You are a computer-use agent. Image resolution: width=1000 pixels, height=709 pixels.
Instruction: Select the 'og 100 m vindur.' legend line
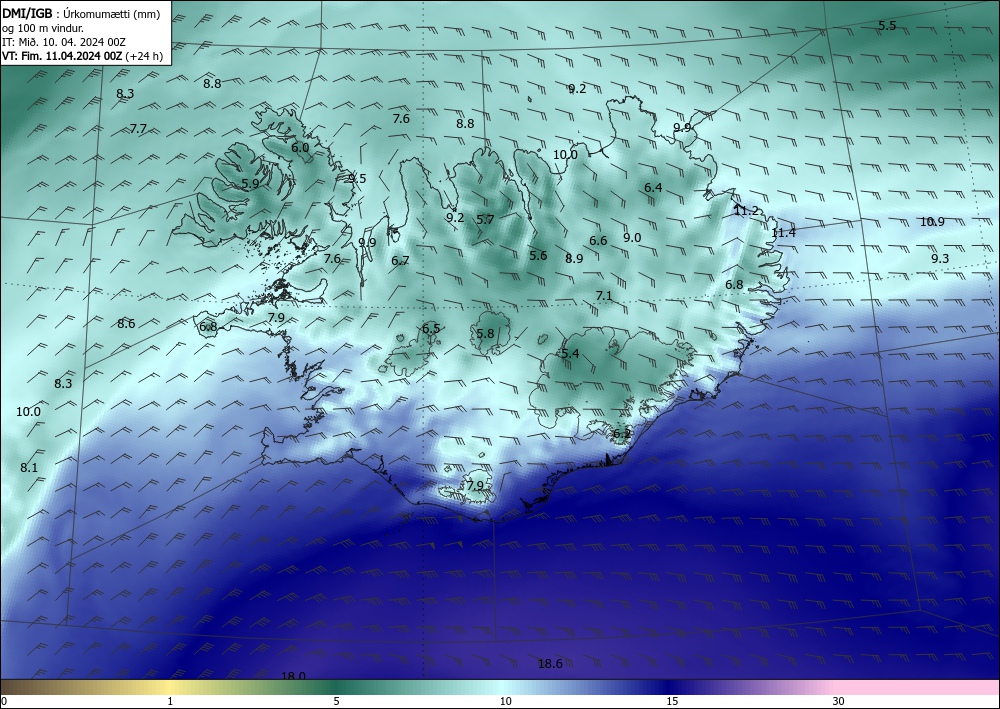(43, 28)
